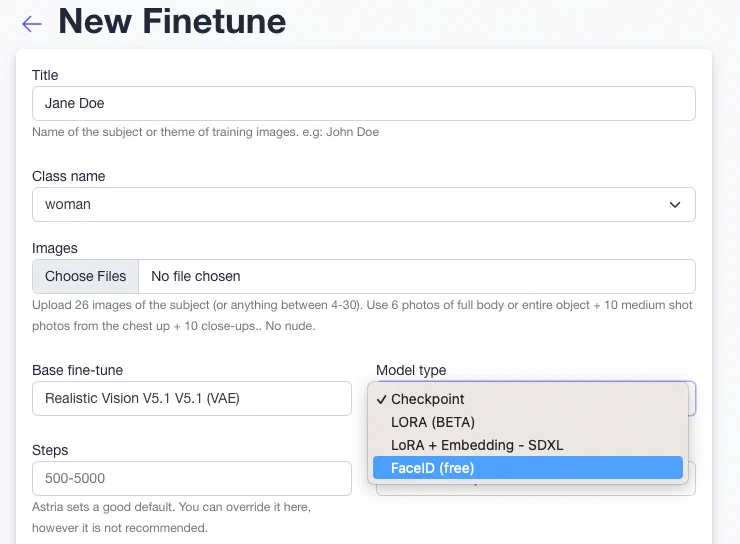This screenshot has width=740, height=544.
Task: Open the Base fine-tune field Realistic Vision V5.1
Action: tap(192, 398)
